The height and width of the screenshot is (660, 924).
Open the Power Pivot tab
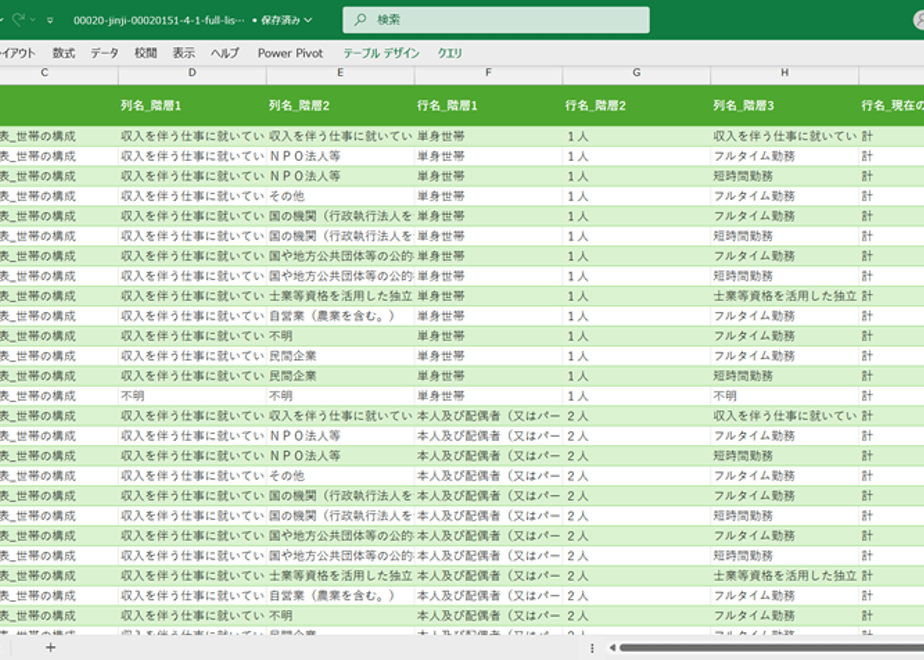tap(290, 53)
